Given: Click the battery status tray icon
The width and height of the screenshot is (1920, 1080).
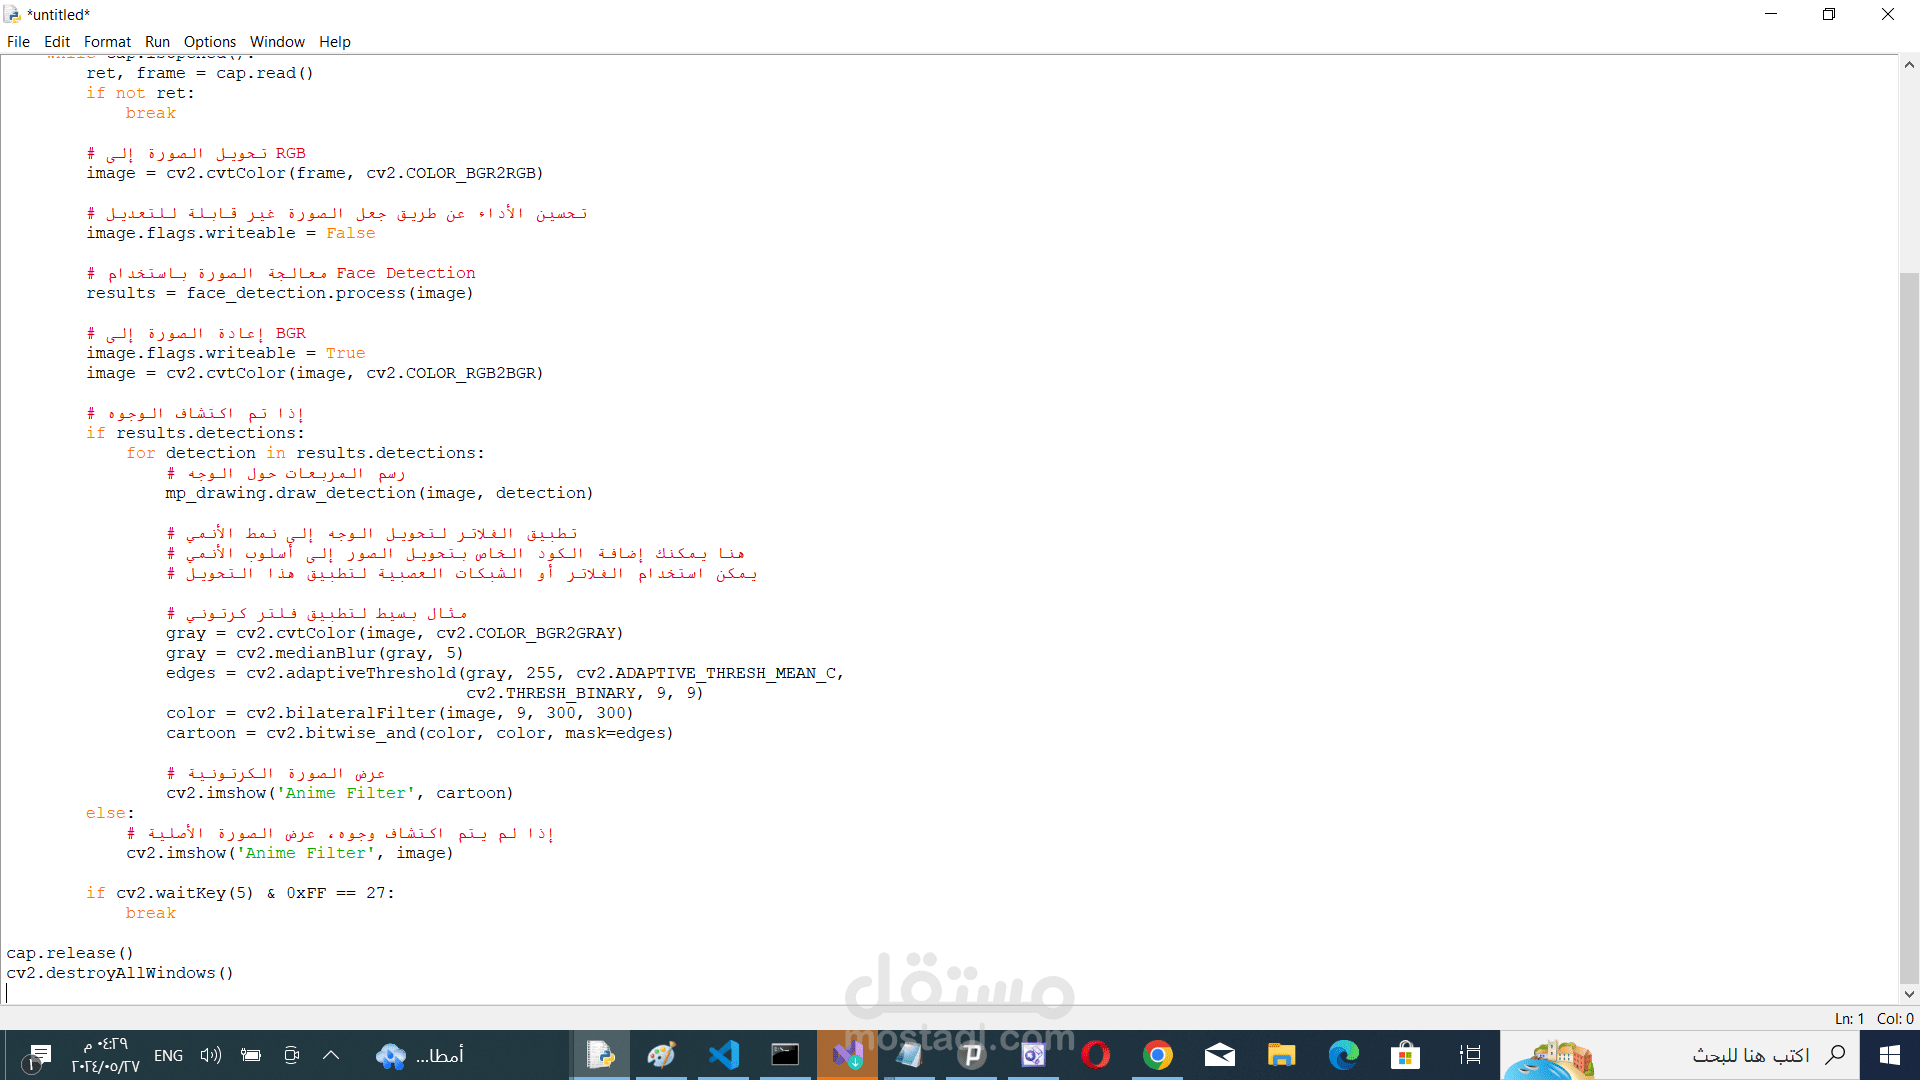Looking at the screenshot, I should click(251, 1055).
